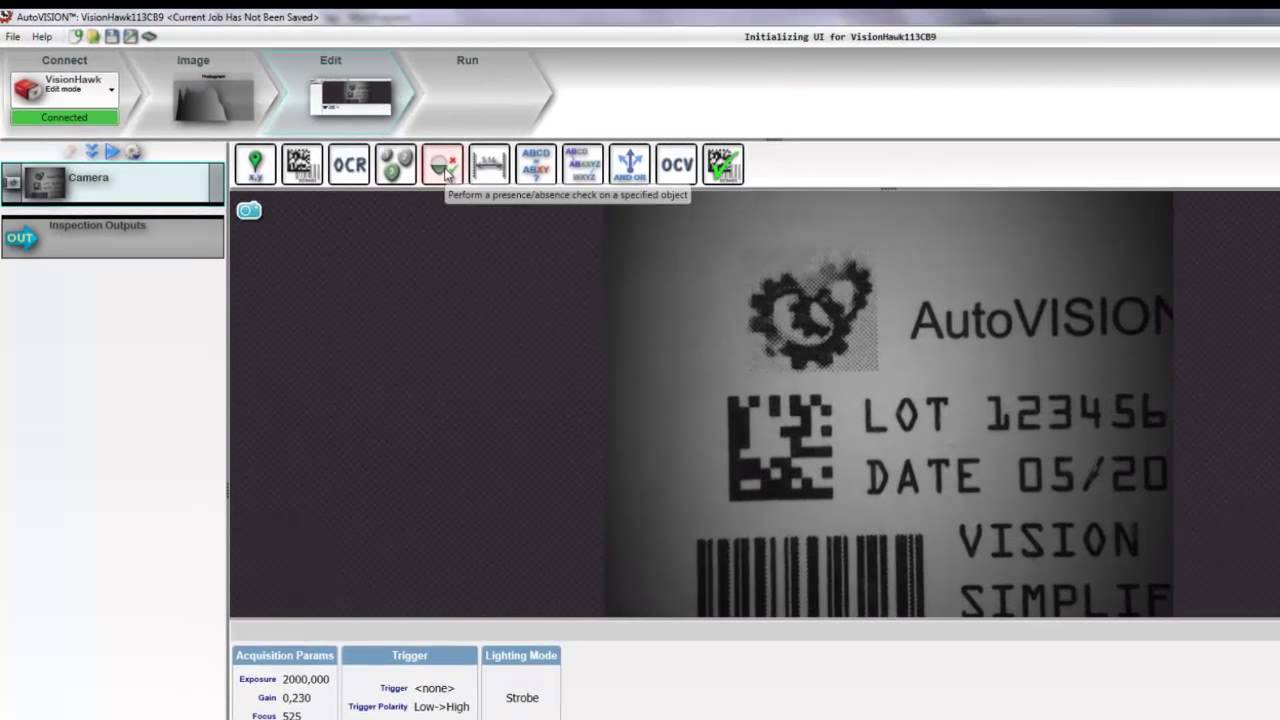Select the OCV tool
1280x720 pixels.
(676, 164)
